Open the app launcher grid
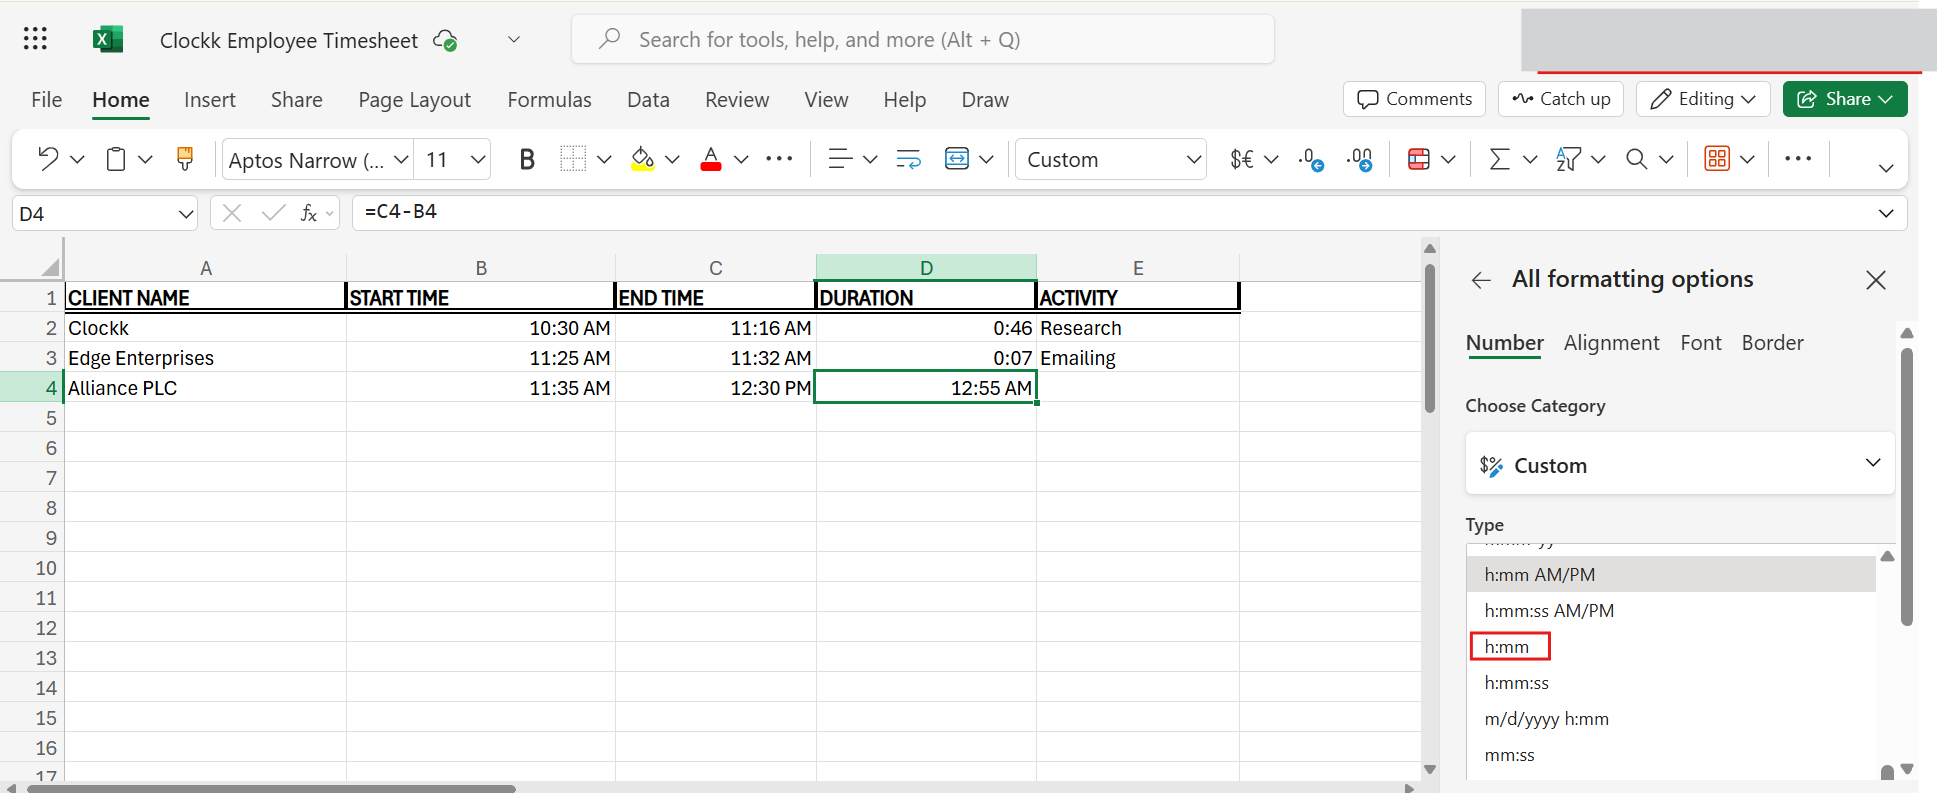The width and height of the screenshot is (1937, 793). click(x=35, y=39)
